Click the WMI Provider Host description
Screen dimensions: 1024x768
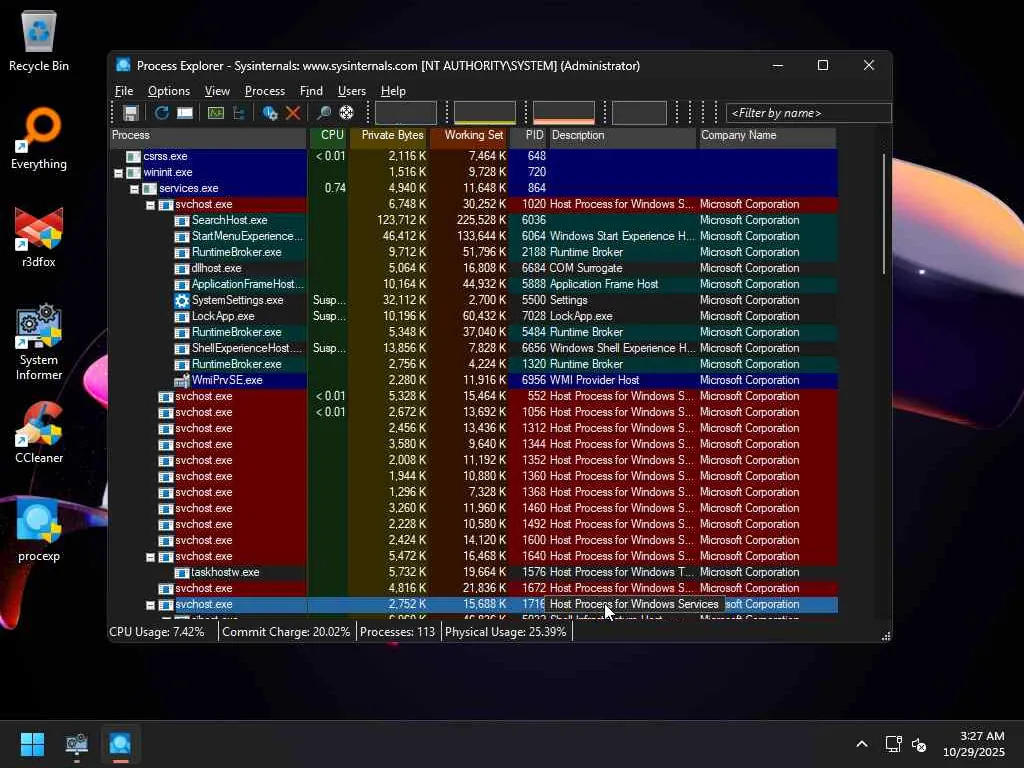pyautogui.click(x=594, y=380)
